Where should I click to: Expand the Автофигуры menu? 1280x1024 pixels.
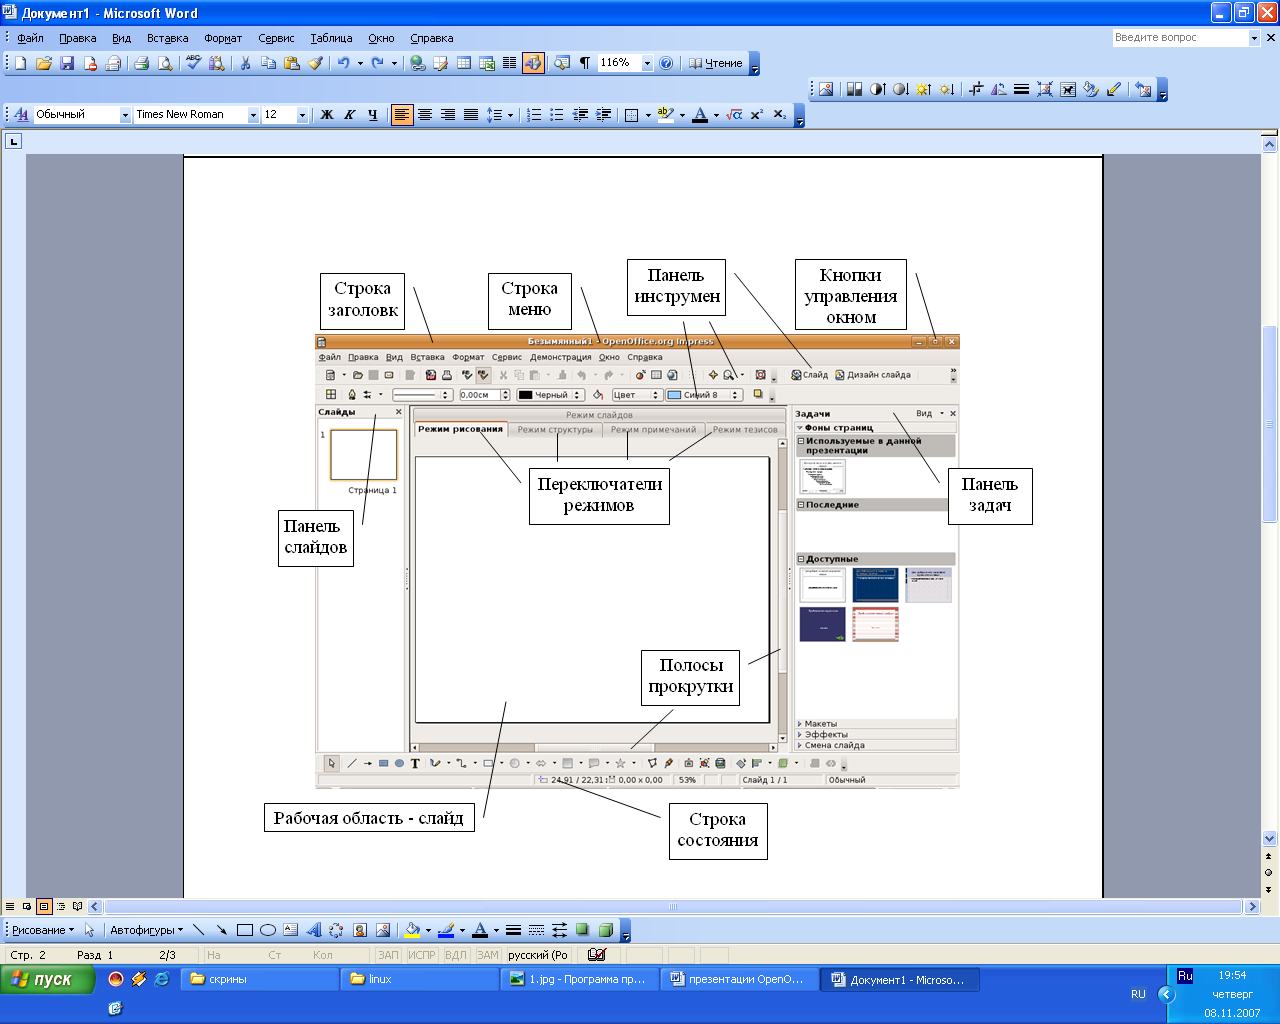pos(146,930)
